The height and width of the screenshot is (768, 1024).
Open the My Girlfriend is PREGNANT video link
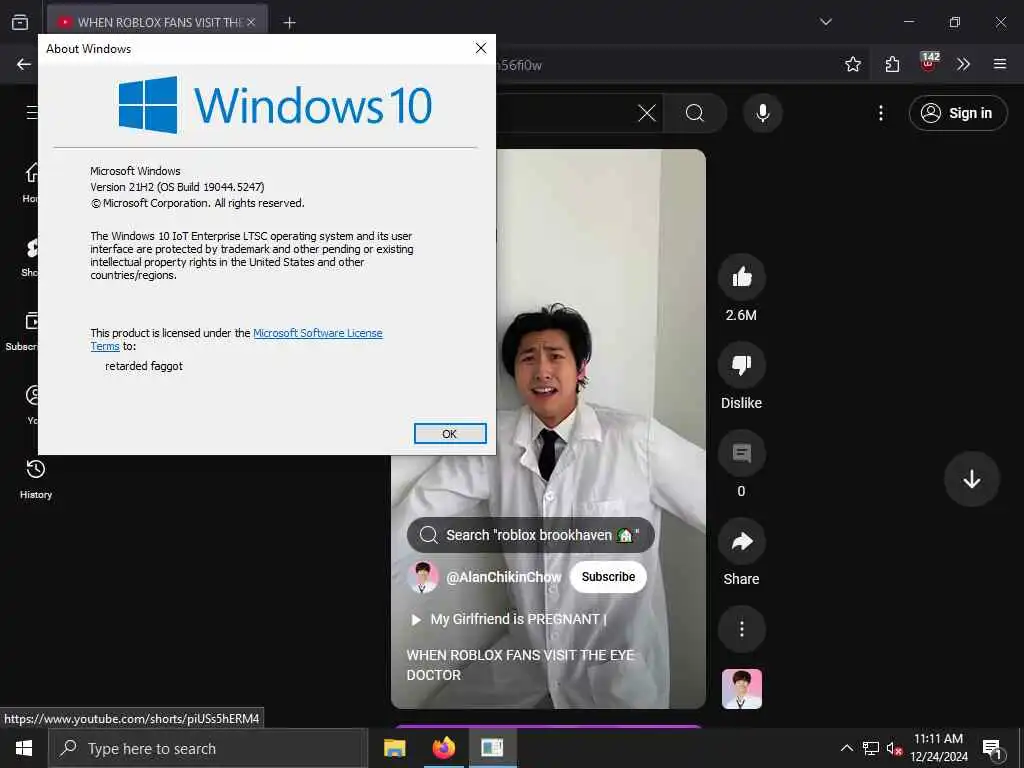click(509, 619)
